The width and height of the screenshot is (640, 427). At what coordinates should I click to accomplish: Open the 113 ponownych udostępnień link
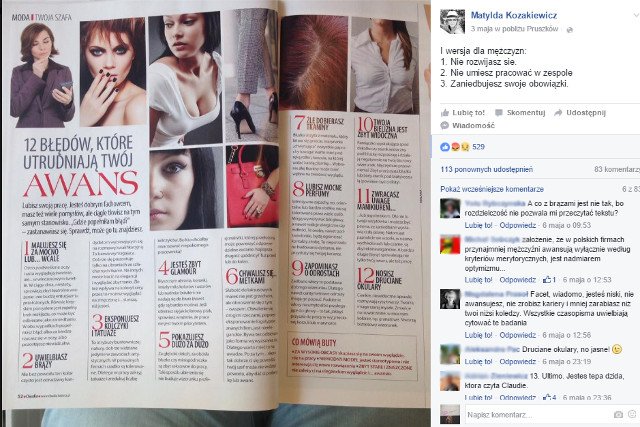coord(487,169)
